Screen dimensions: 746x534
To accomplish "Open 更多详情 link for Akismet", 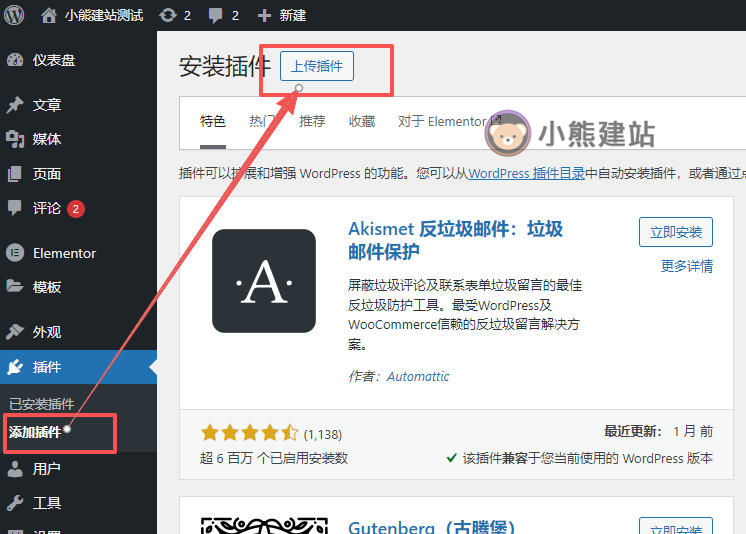I will [x=686, y=266].
